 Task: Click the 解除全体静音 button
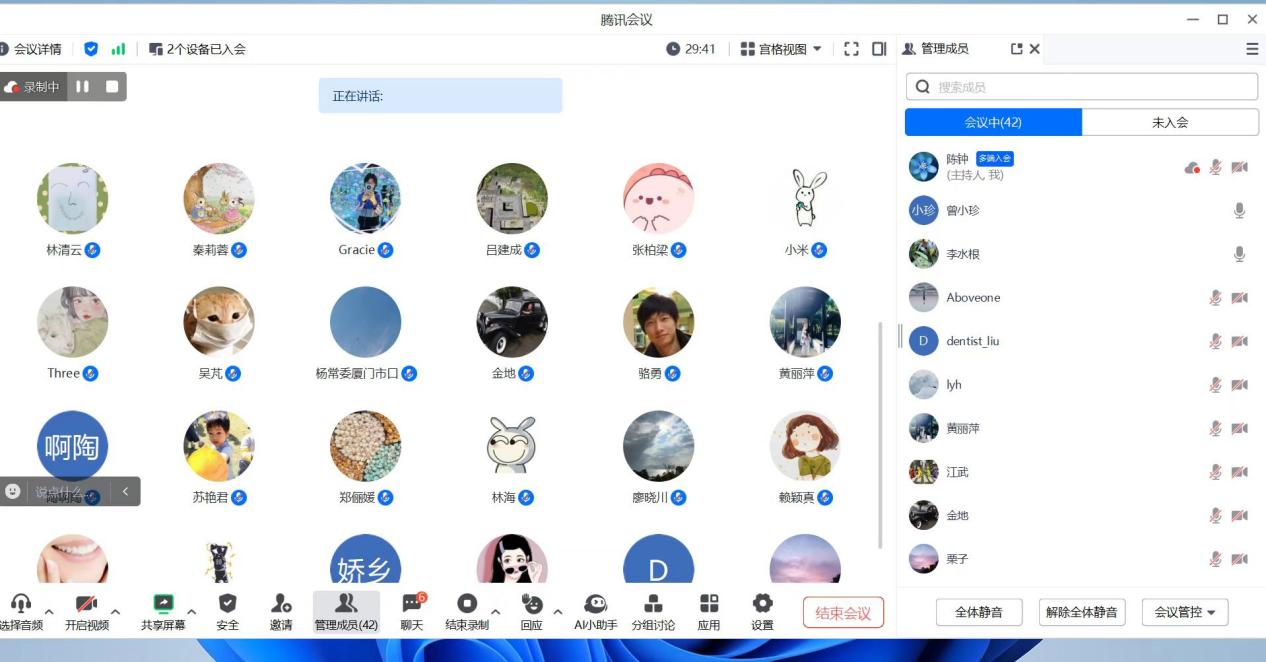[x=1083, y=612]
